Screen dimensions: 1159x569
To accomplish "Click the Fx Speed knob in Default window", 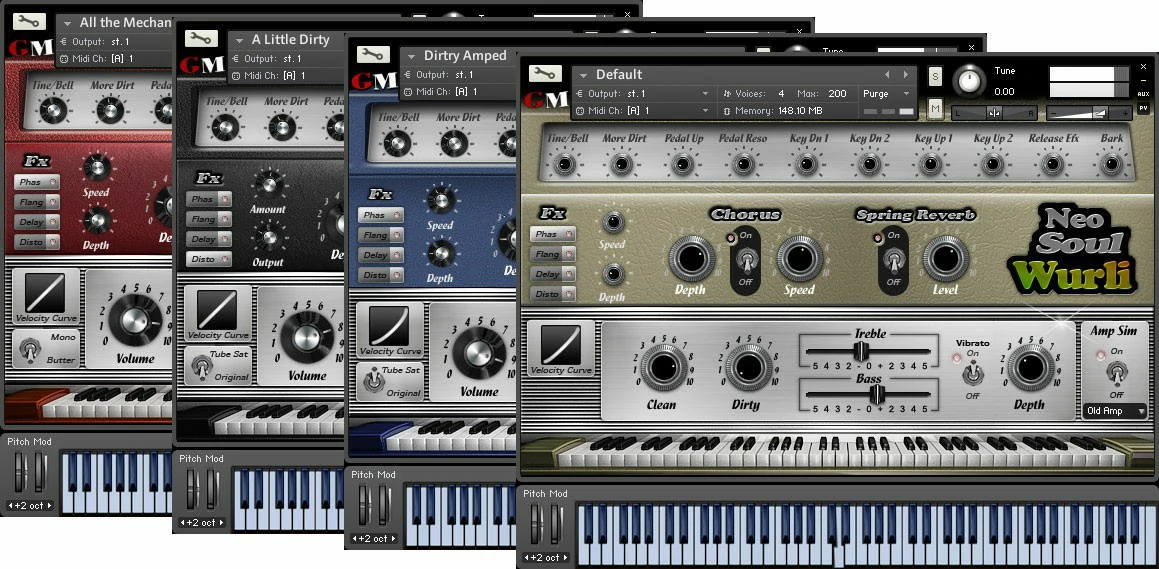I will 613,222.
